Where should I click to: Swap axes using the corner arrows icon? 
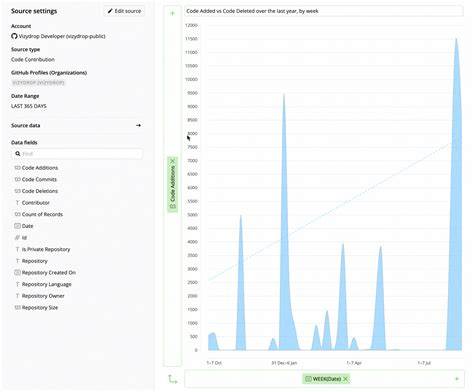[173, 379]
